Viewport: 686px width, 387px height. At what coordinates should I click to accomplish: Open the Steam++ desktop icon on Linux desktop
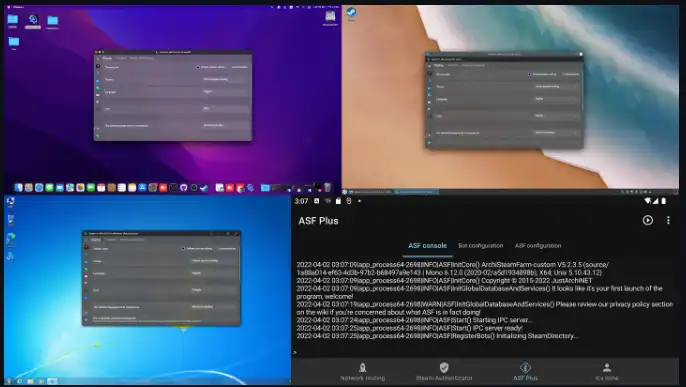click(x=351, y=14)
